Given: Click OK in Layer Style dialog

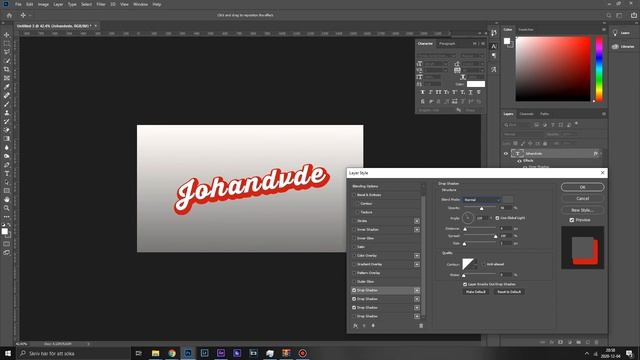Looking at the screenshot, I should [582, 187].
